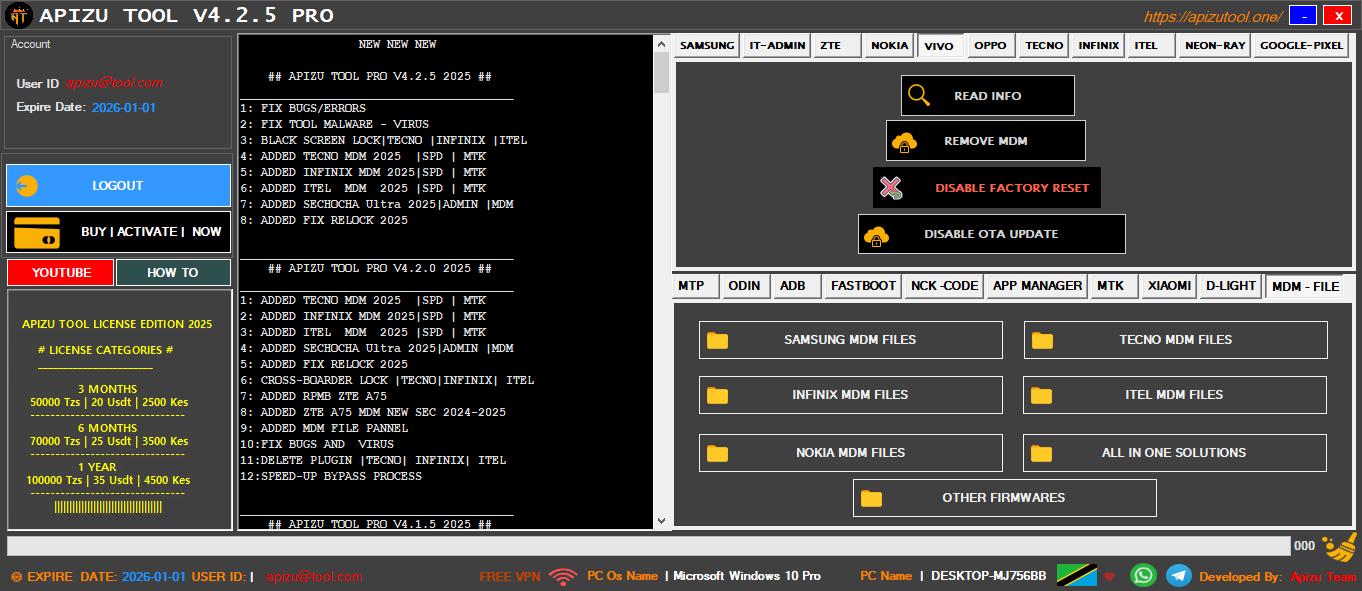Click the LOGOUT button
Viewport: 1362px width, 591px height.
click(x=118, y=186)
